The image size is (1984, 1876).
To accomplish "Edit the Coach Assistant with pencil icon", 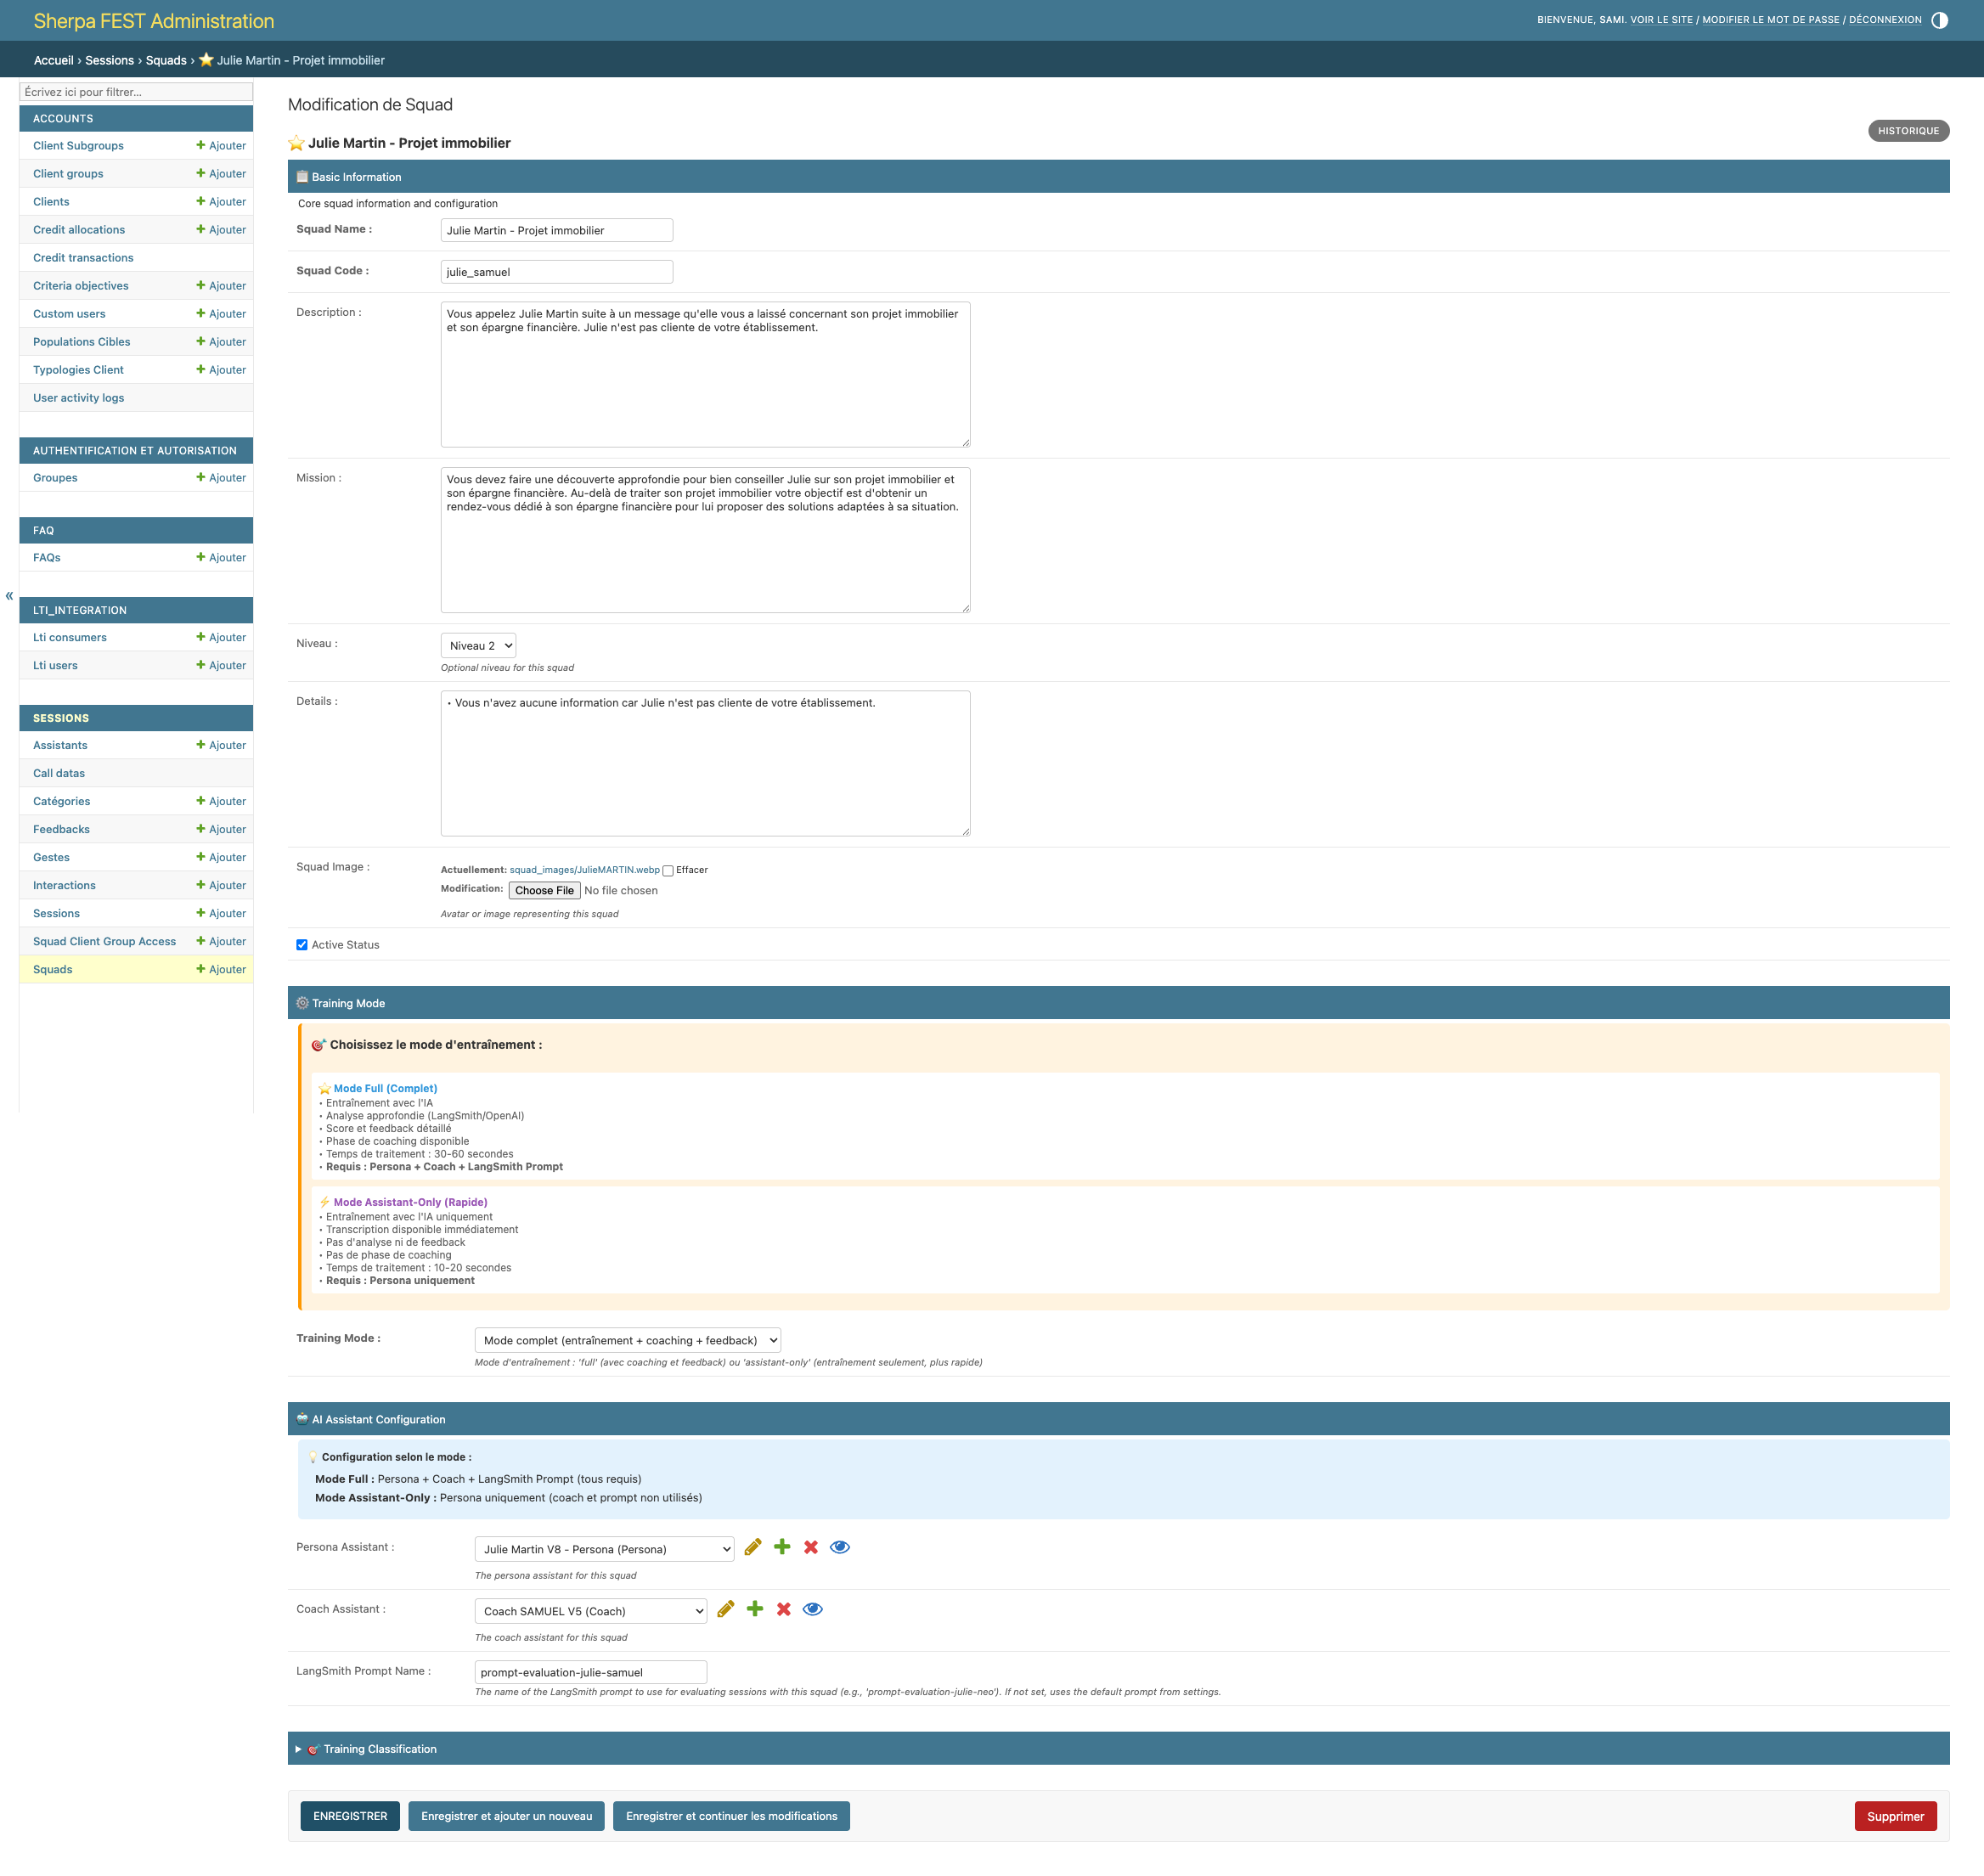I will pos(726,1609).
